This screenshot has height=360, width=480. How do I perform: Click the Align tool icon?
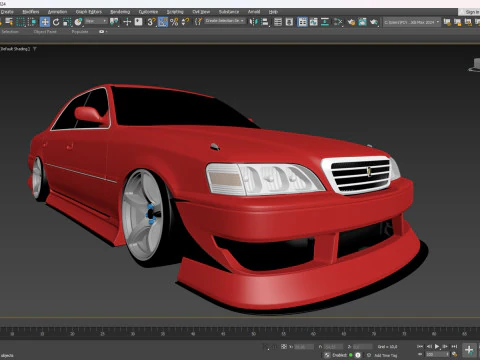265,22
